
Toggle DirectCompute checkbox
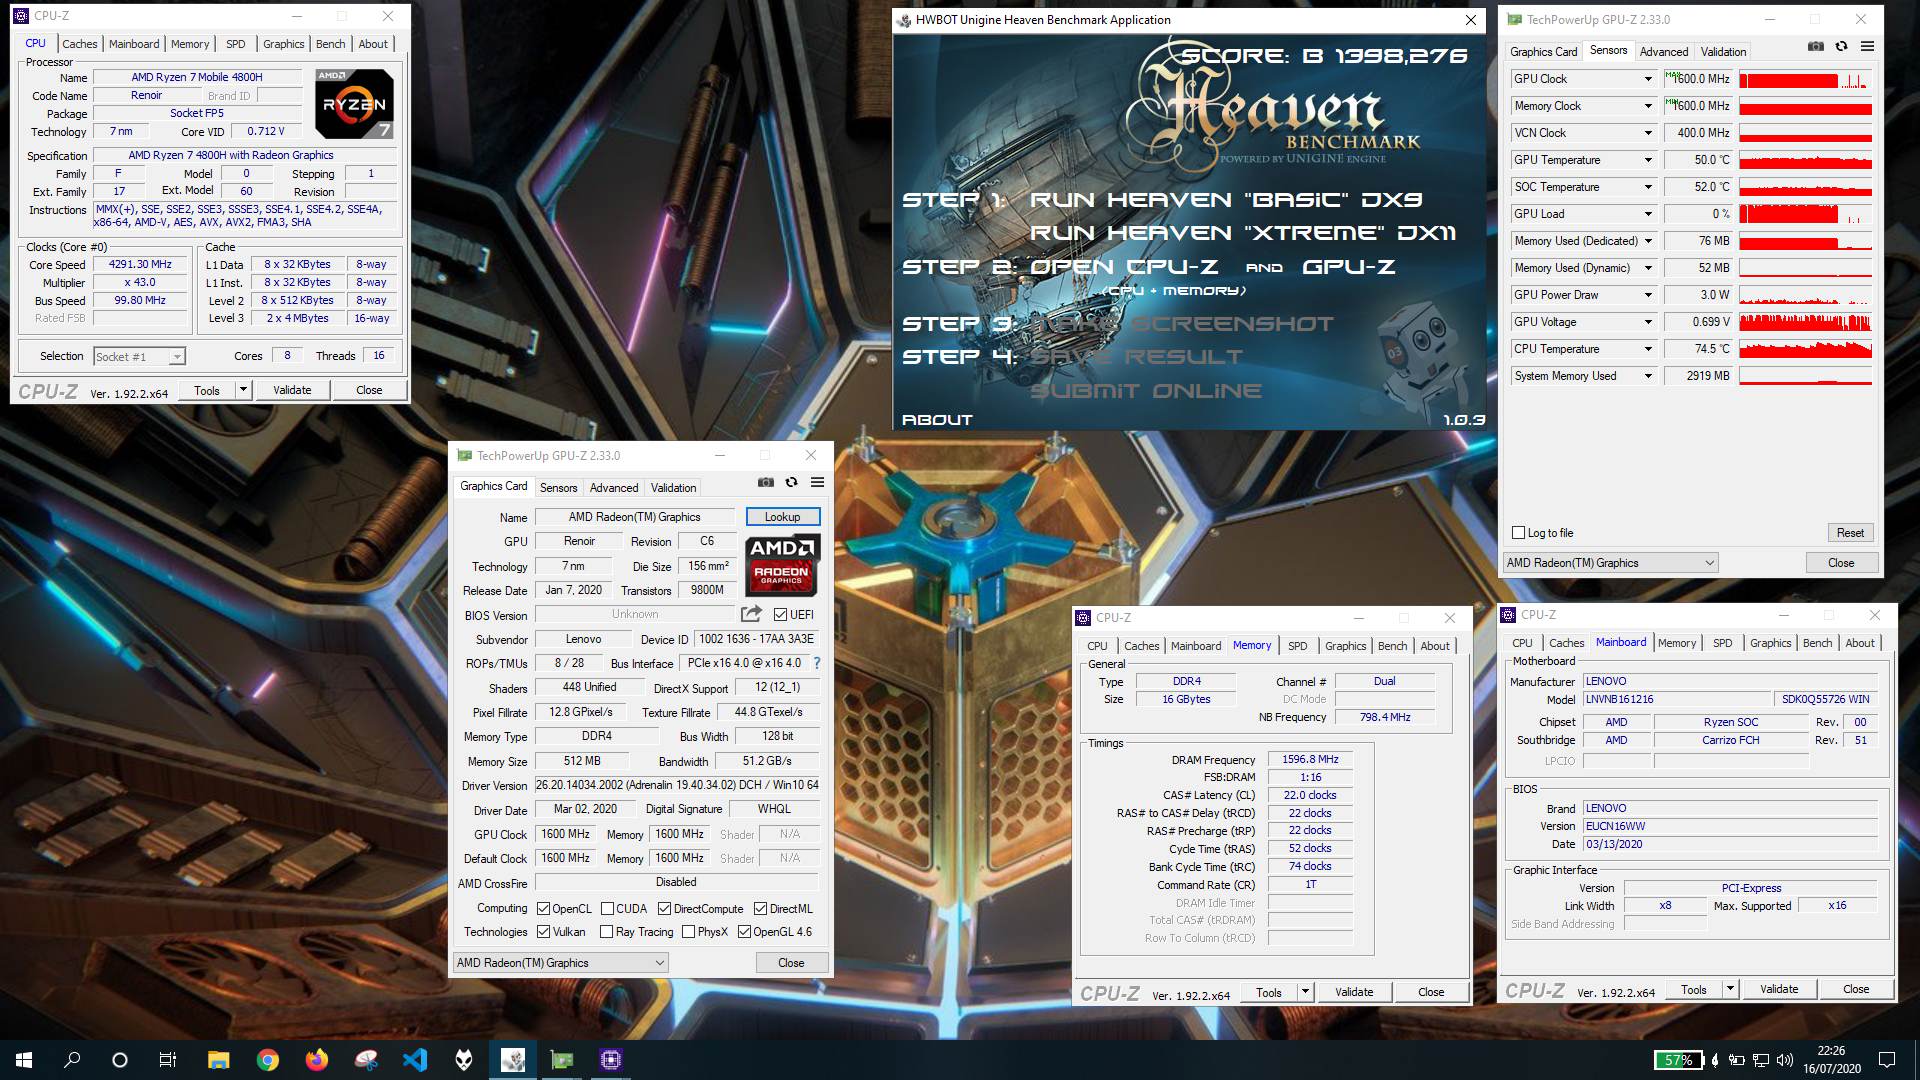tap(664, 909)
